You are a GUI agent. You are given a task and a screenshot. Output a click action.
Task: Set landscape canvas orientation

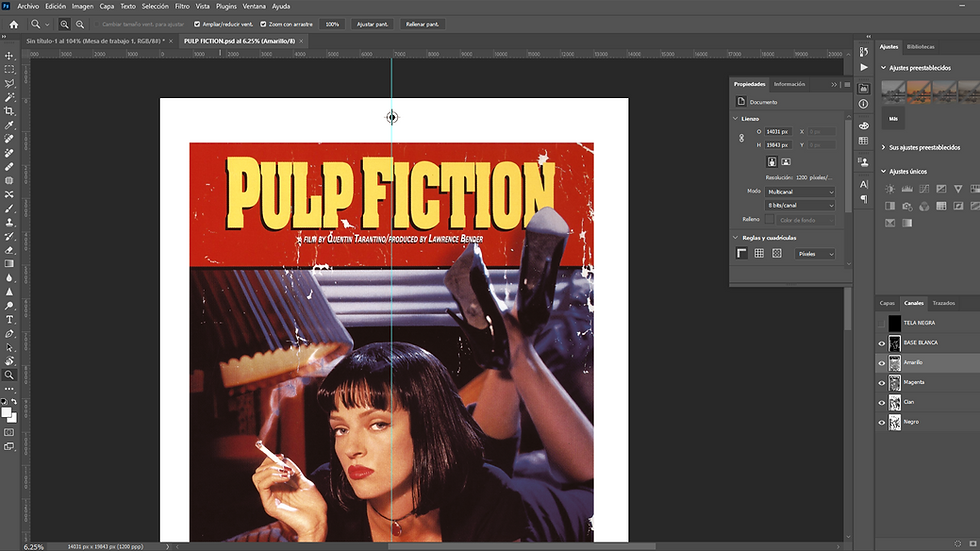786,162
